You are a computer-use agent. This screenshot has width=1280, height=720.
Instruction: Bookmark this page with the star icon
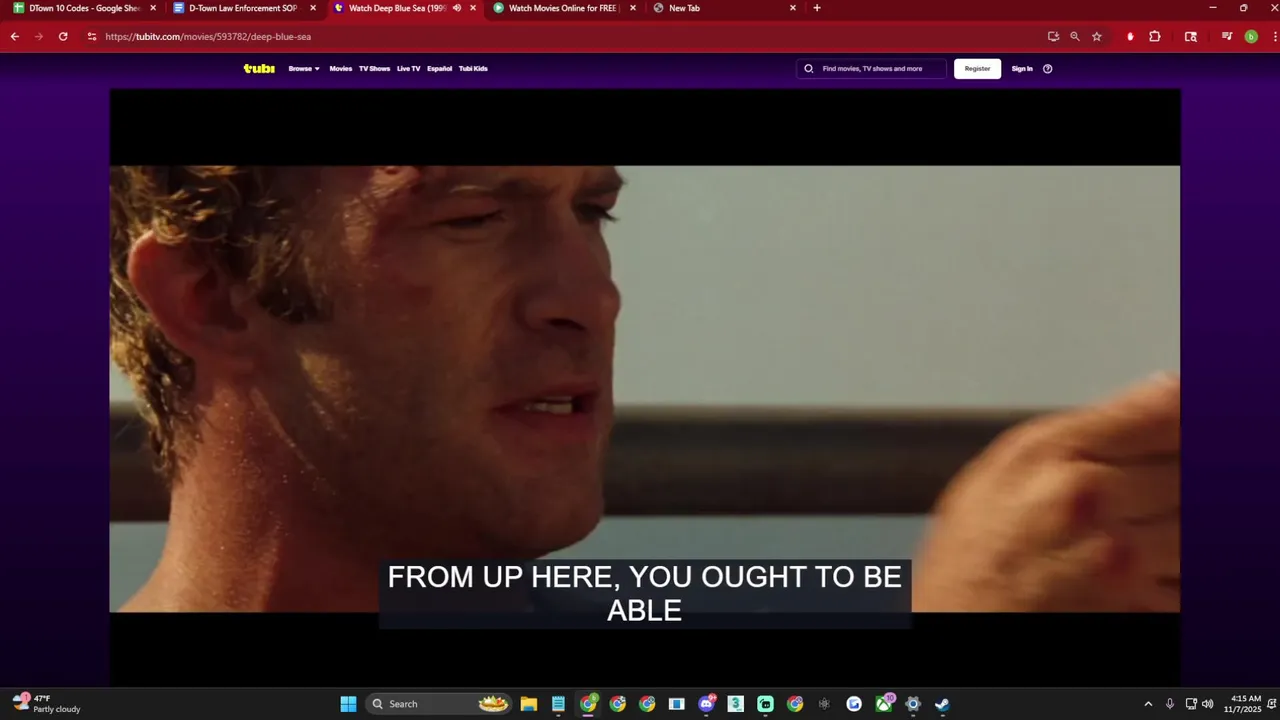pyautogui.click(x=1097, y=36)
